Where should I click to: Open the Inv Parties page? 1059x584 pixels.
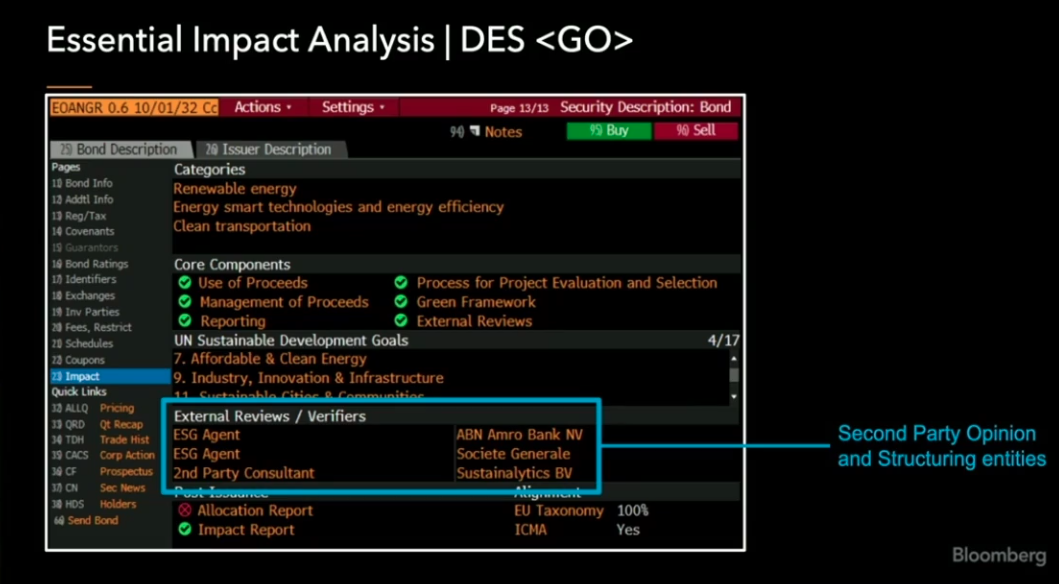pyautogui.click(x=85, y=312)
